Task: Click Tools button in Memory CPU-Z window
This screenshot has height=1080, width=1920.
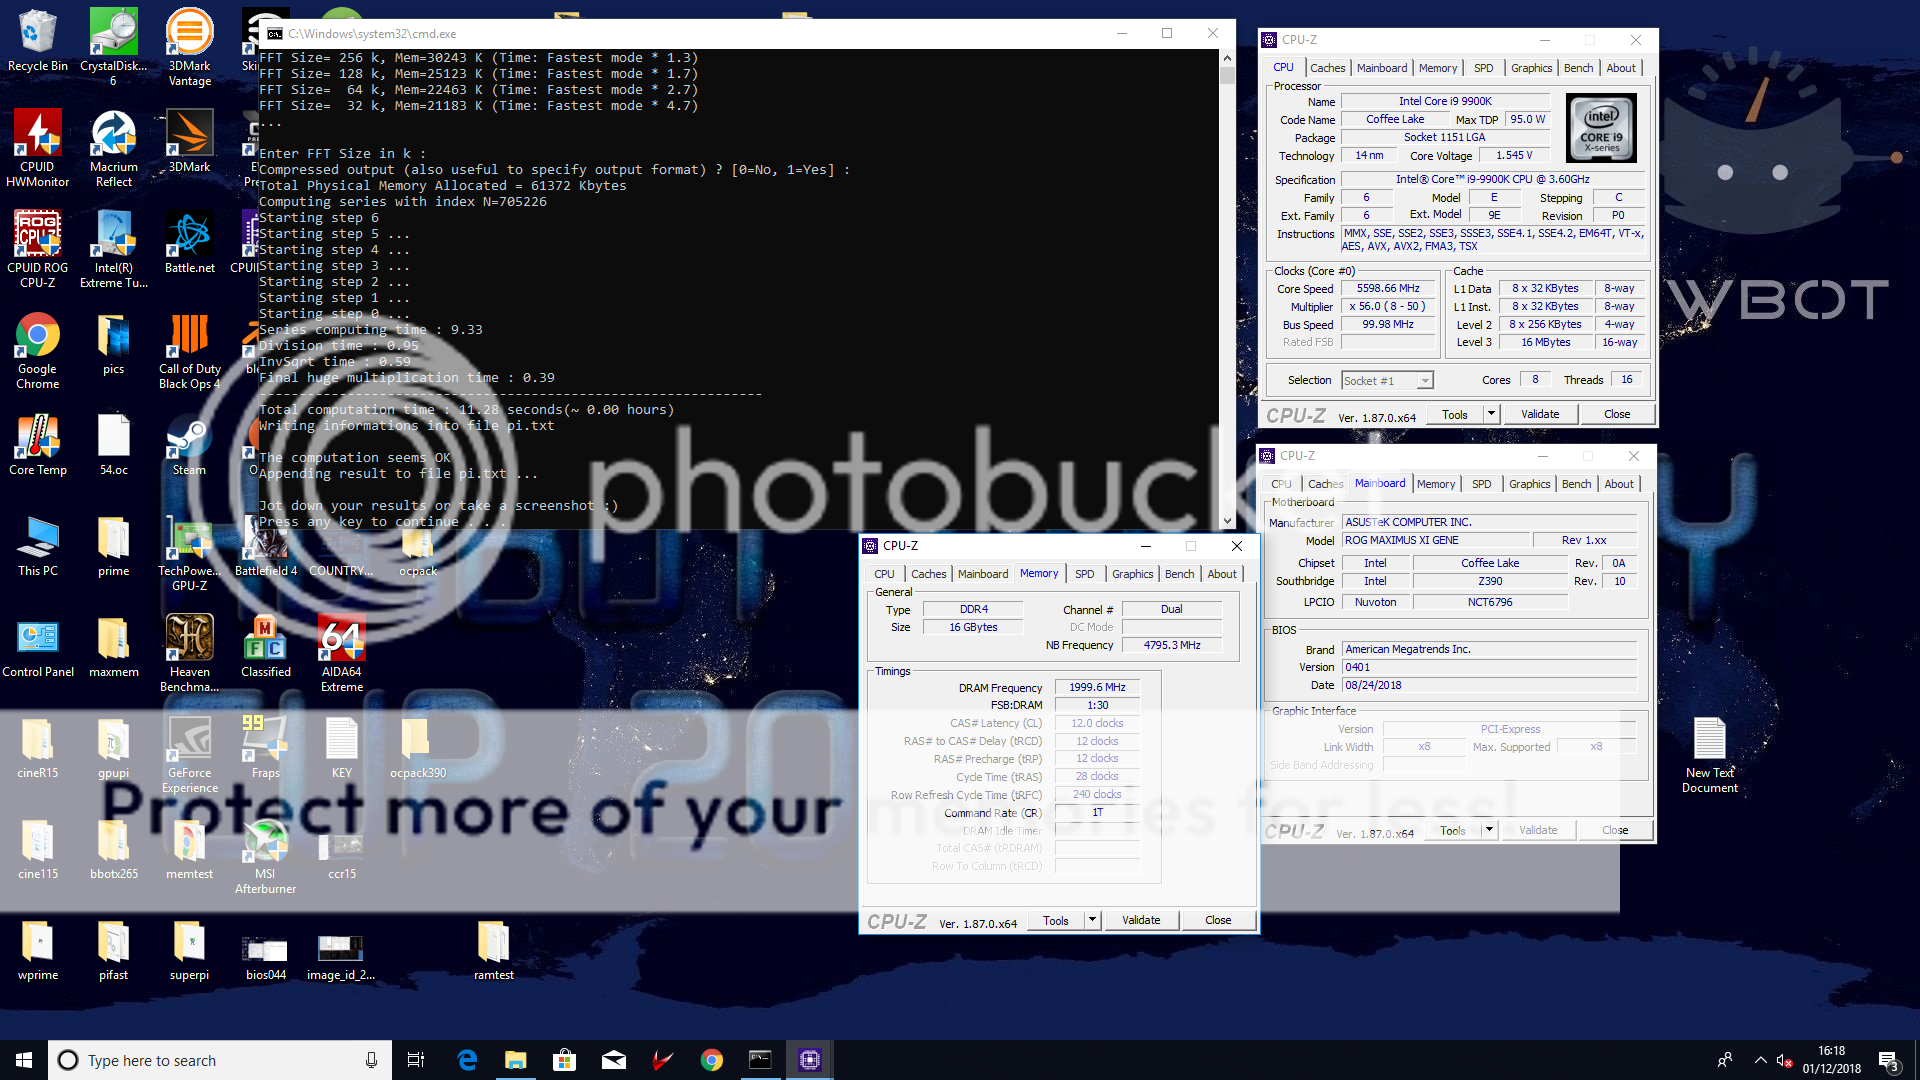Action: point(1055,920)
